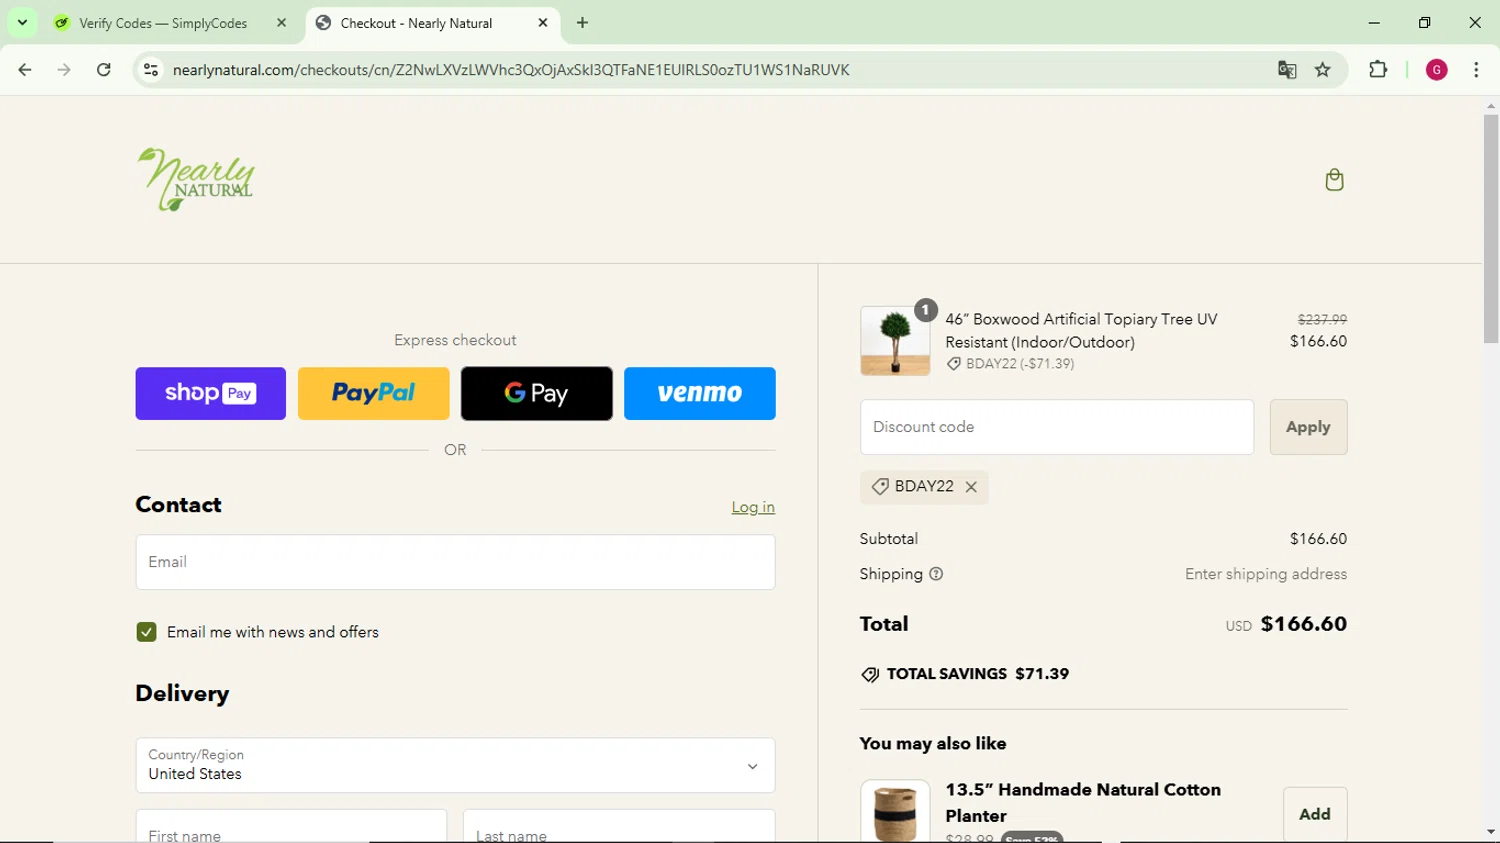Choose Venmo express checkout
The width and height of the screenshot is (1500, 843).
click(x=700, y=393)
